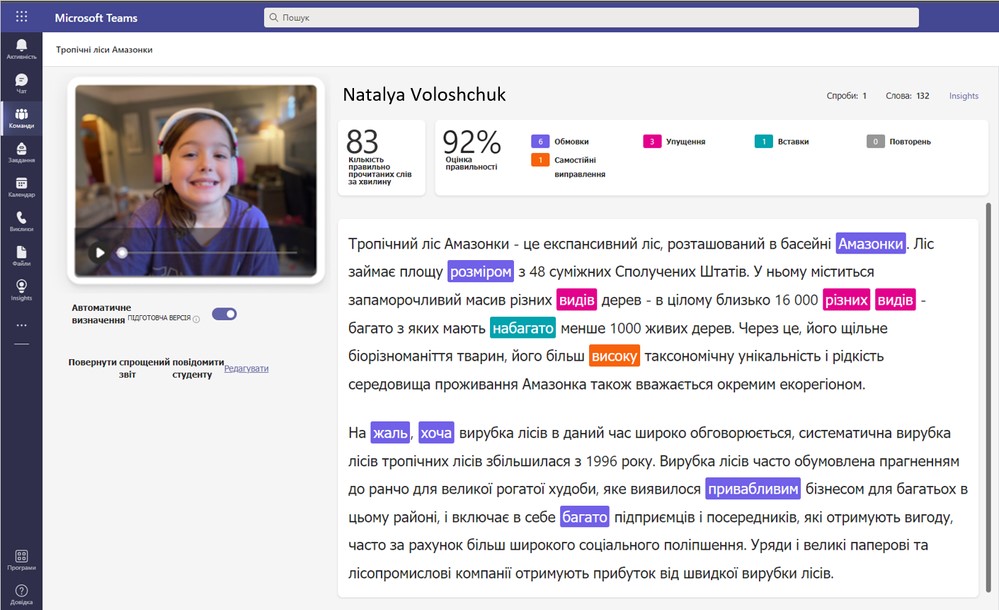This screenshot has width=999, height=610.
Task: Select the highlighted word "привабливим"
Action: click(753, 489)
